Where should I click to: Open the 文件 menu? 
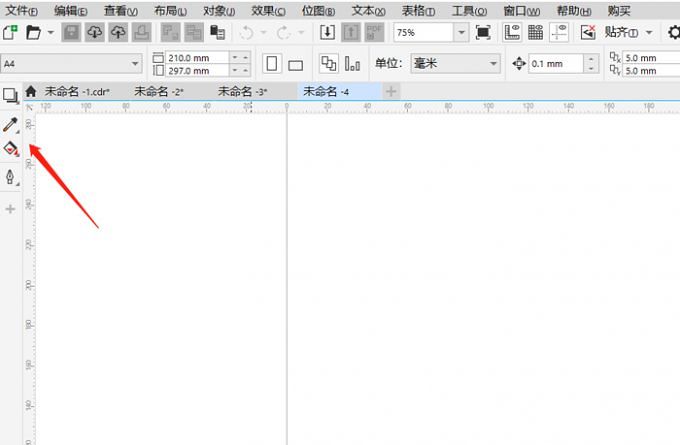click(x=21, y=11)
